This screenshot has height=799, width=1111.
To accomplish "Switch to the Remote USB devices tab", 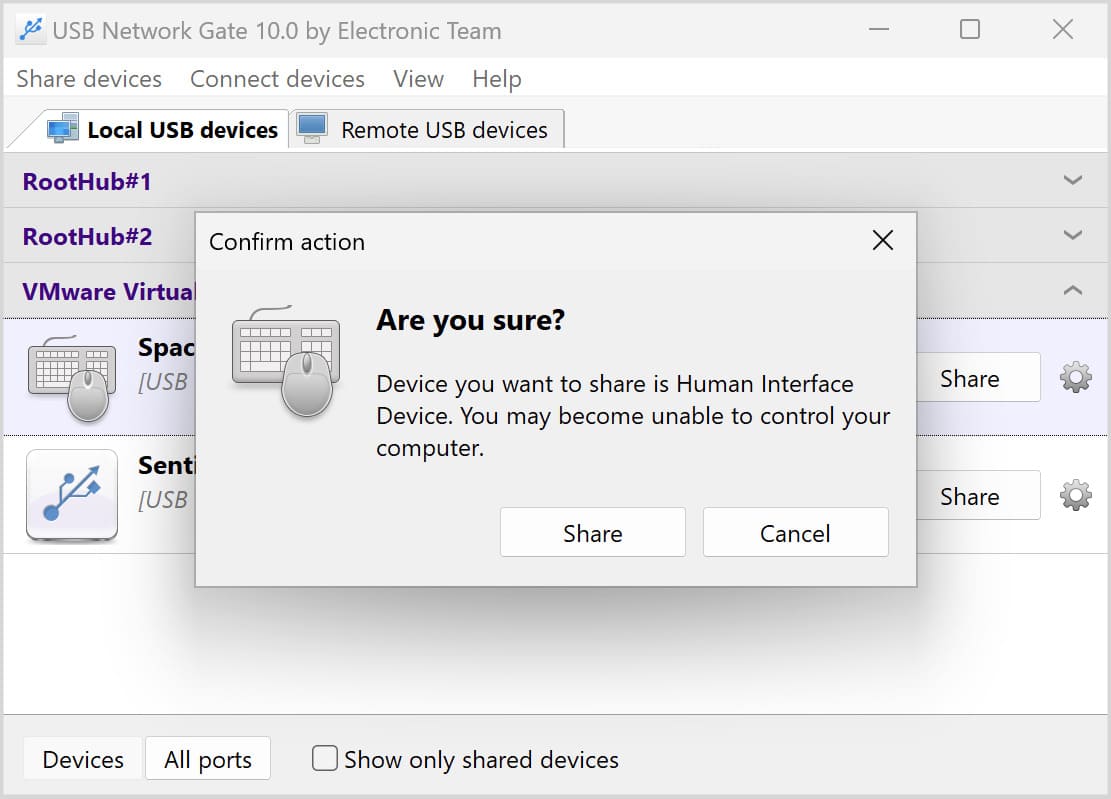I will pos(444,129).
